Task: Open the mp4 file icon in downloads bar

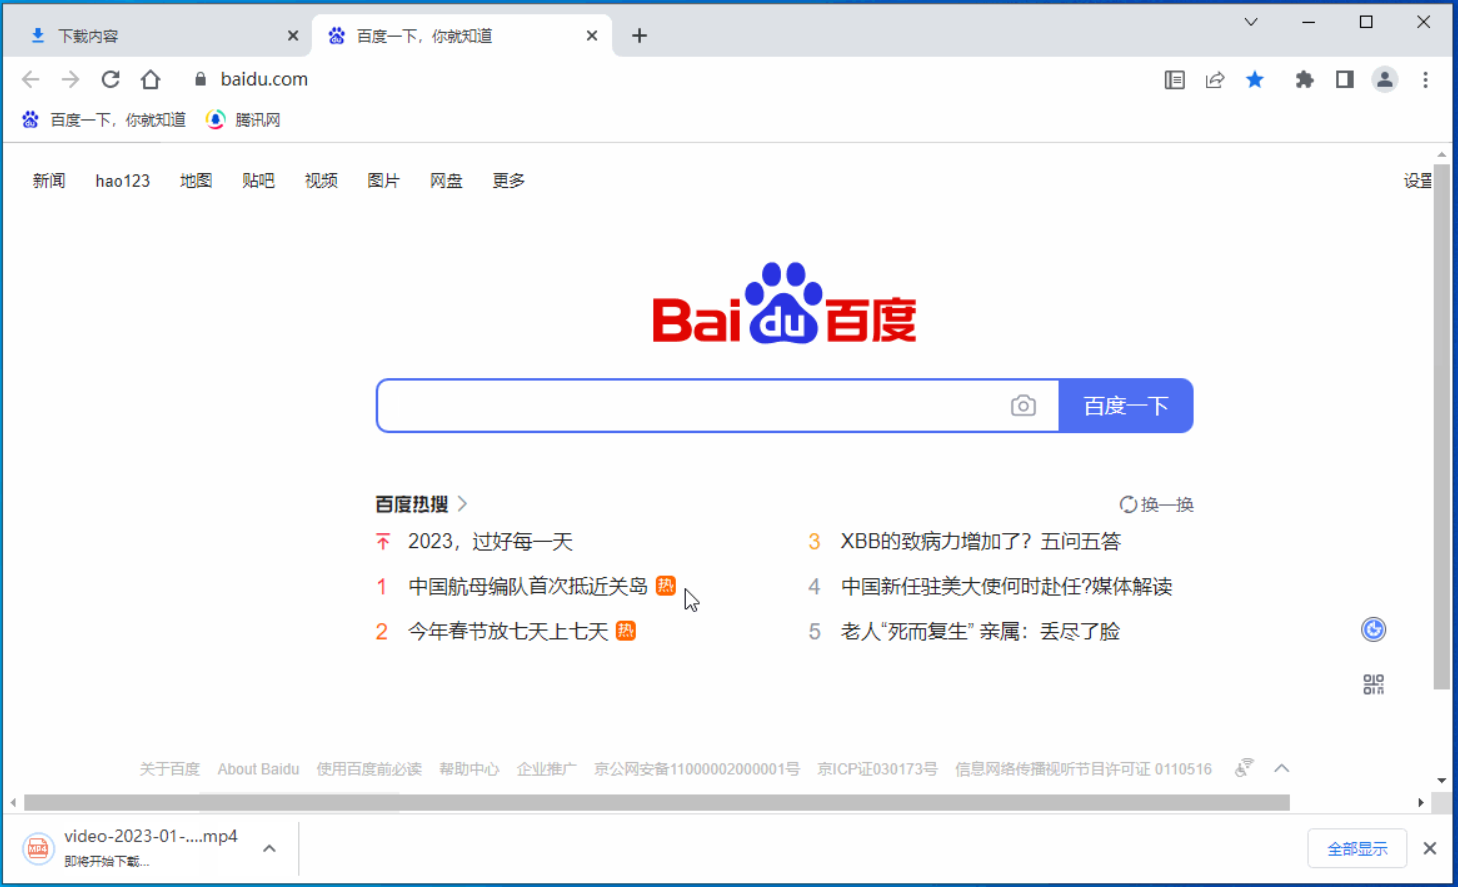Action: [x=38, y=849]
